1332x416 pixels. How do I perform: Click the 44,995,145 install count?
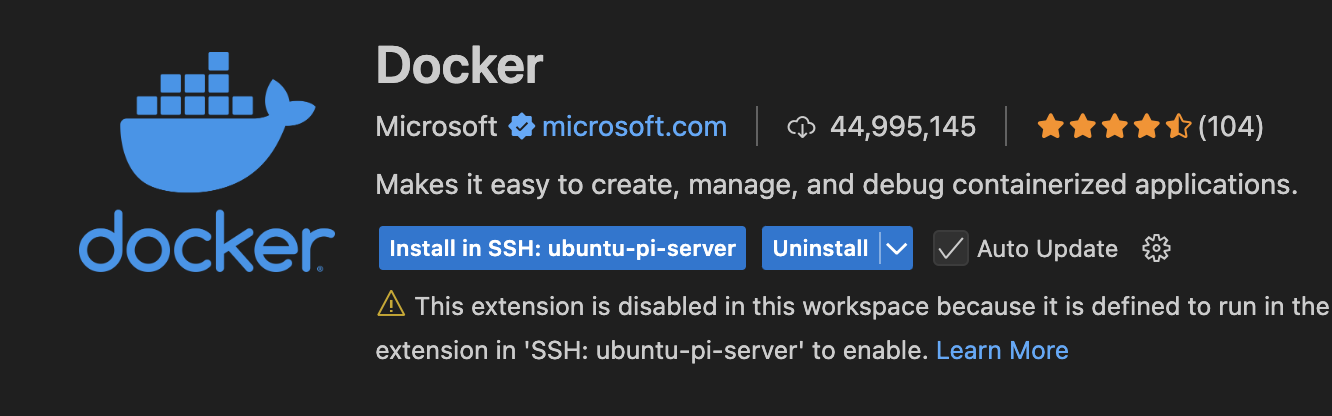(x=902, y=127)
